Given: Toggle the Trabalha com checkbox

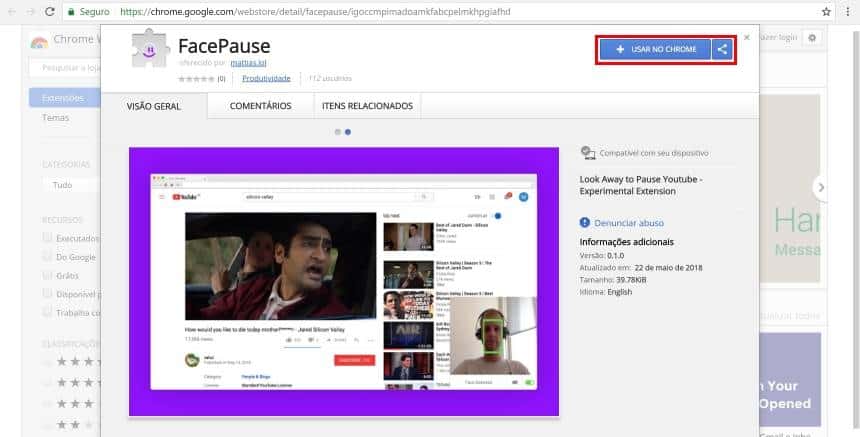Looking at the screenshot, I should pyautogui.click(x=47, y=313).
